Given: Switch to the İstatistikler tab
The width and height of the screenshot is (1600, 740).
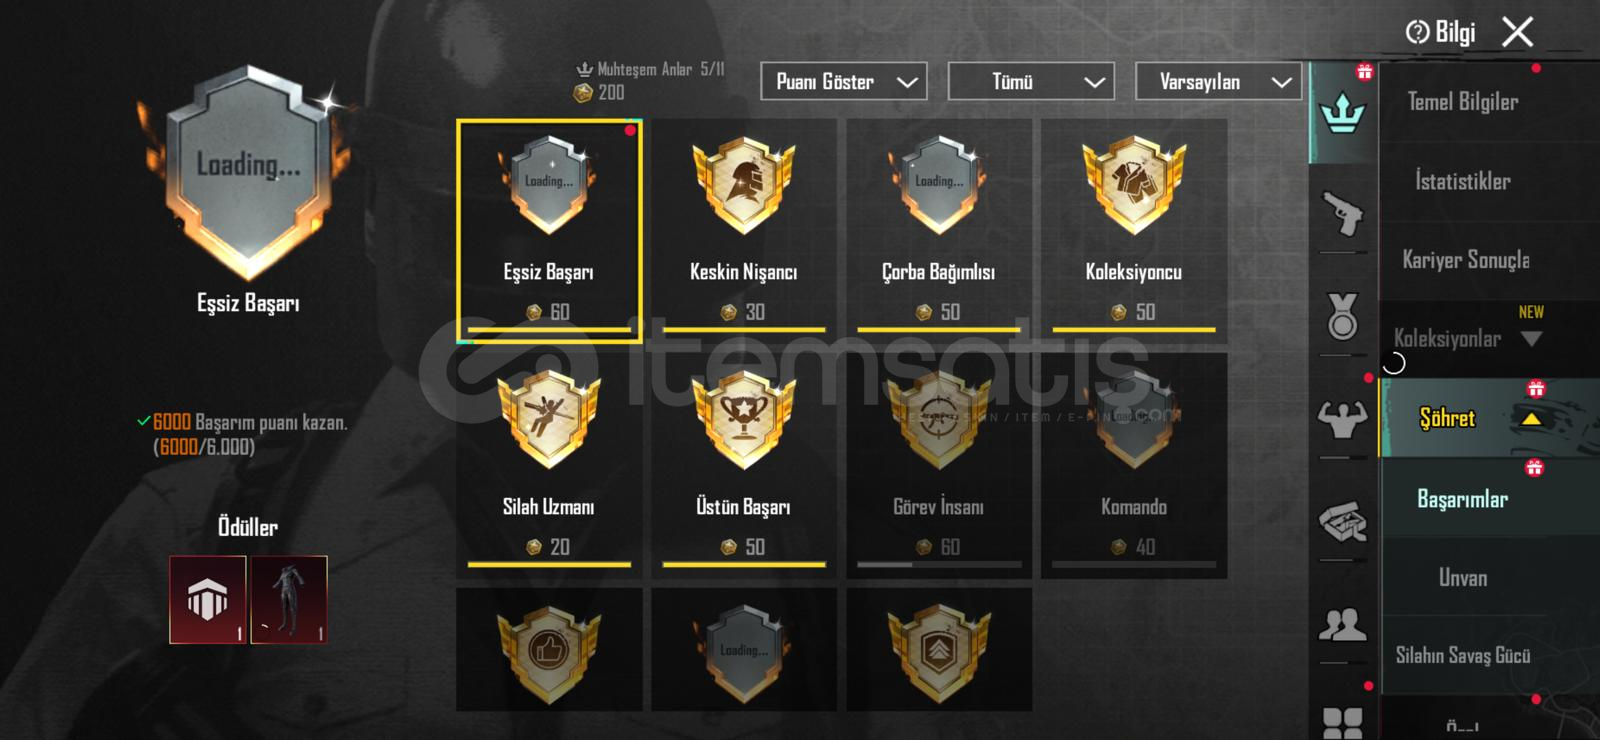Looking at the screenshot, I should point(1462,181).
